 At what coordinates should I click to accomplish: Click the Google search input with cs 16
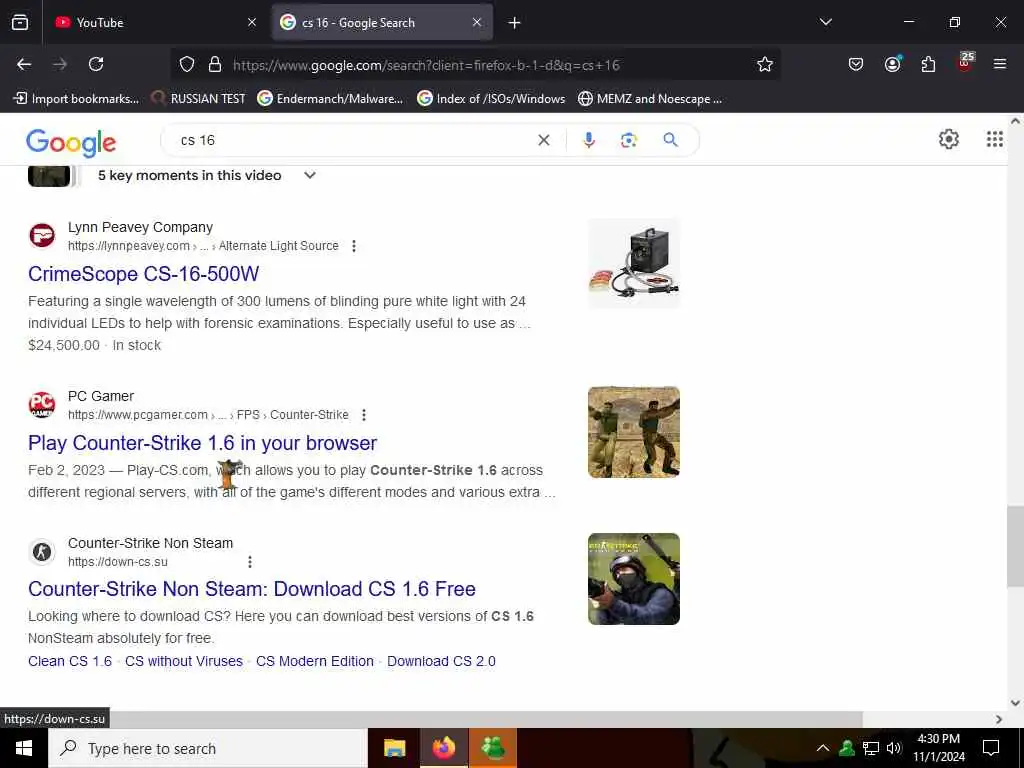pyautogui.click(x=353, y=140)
